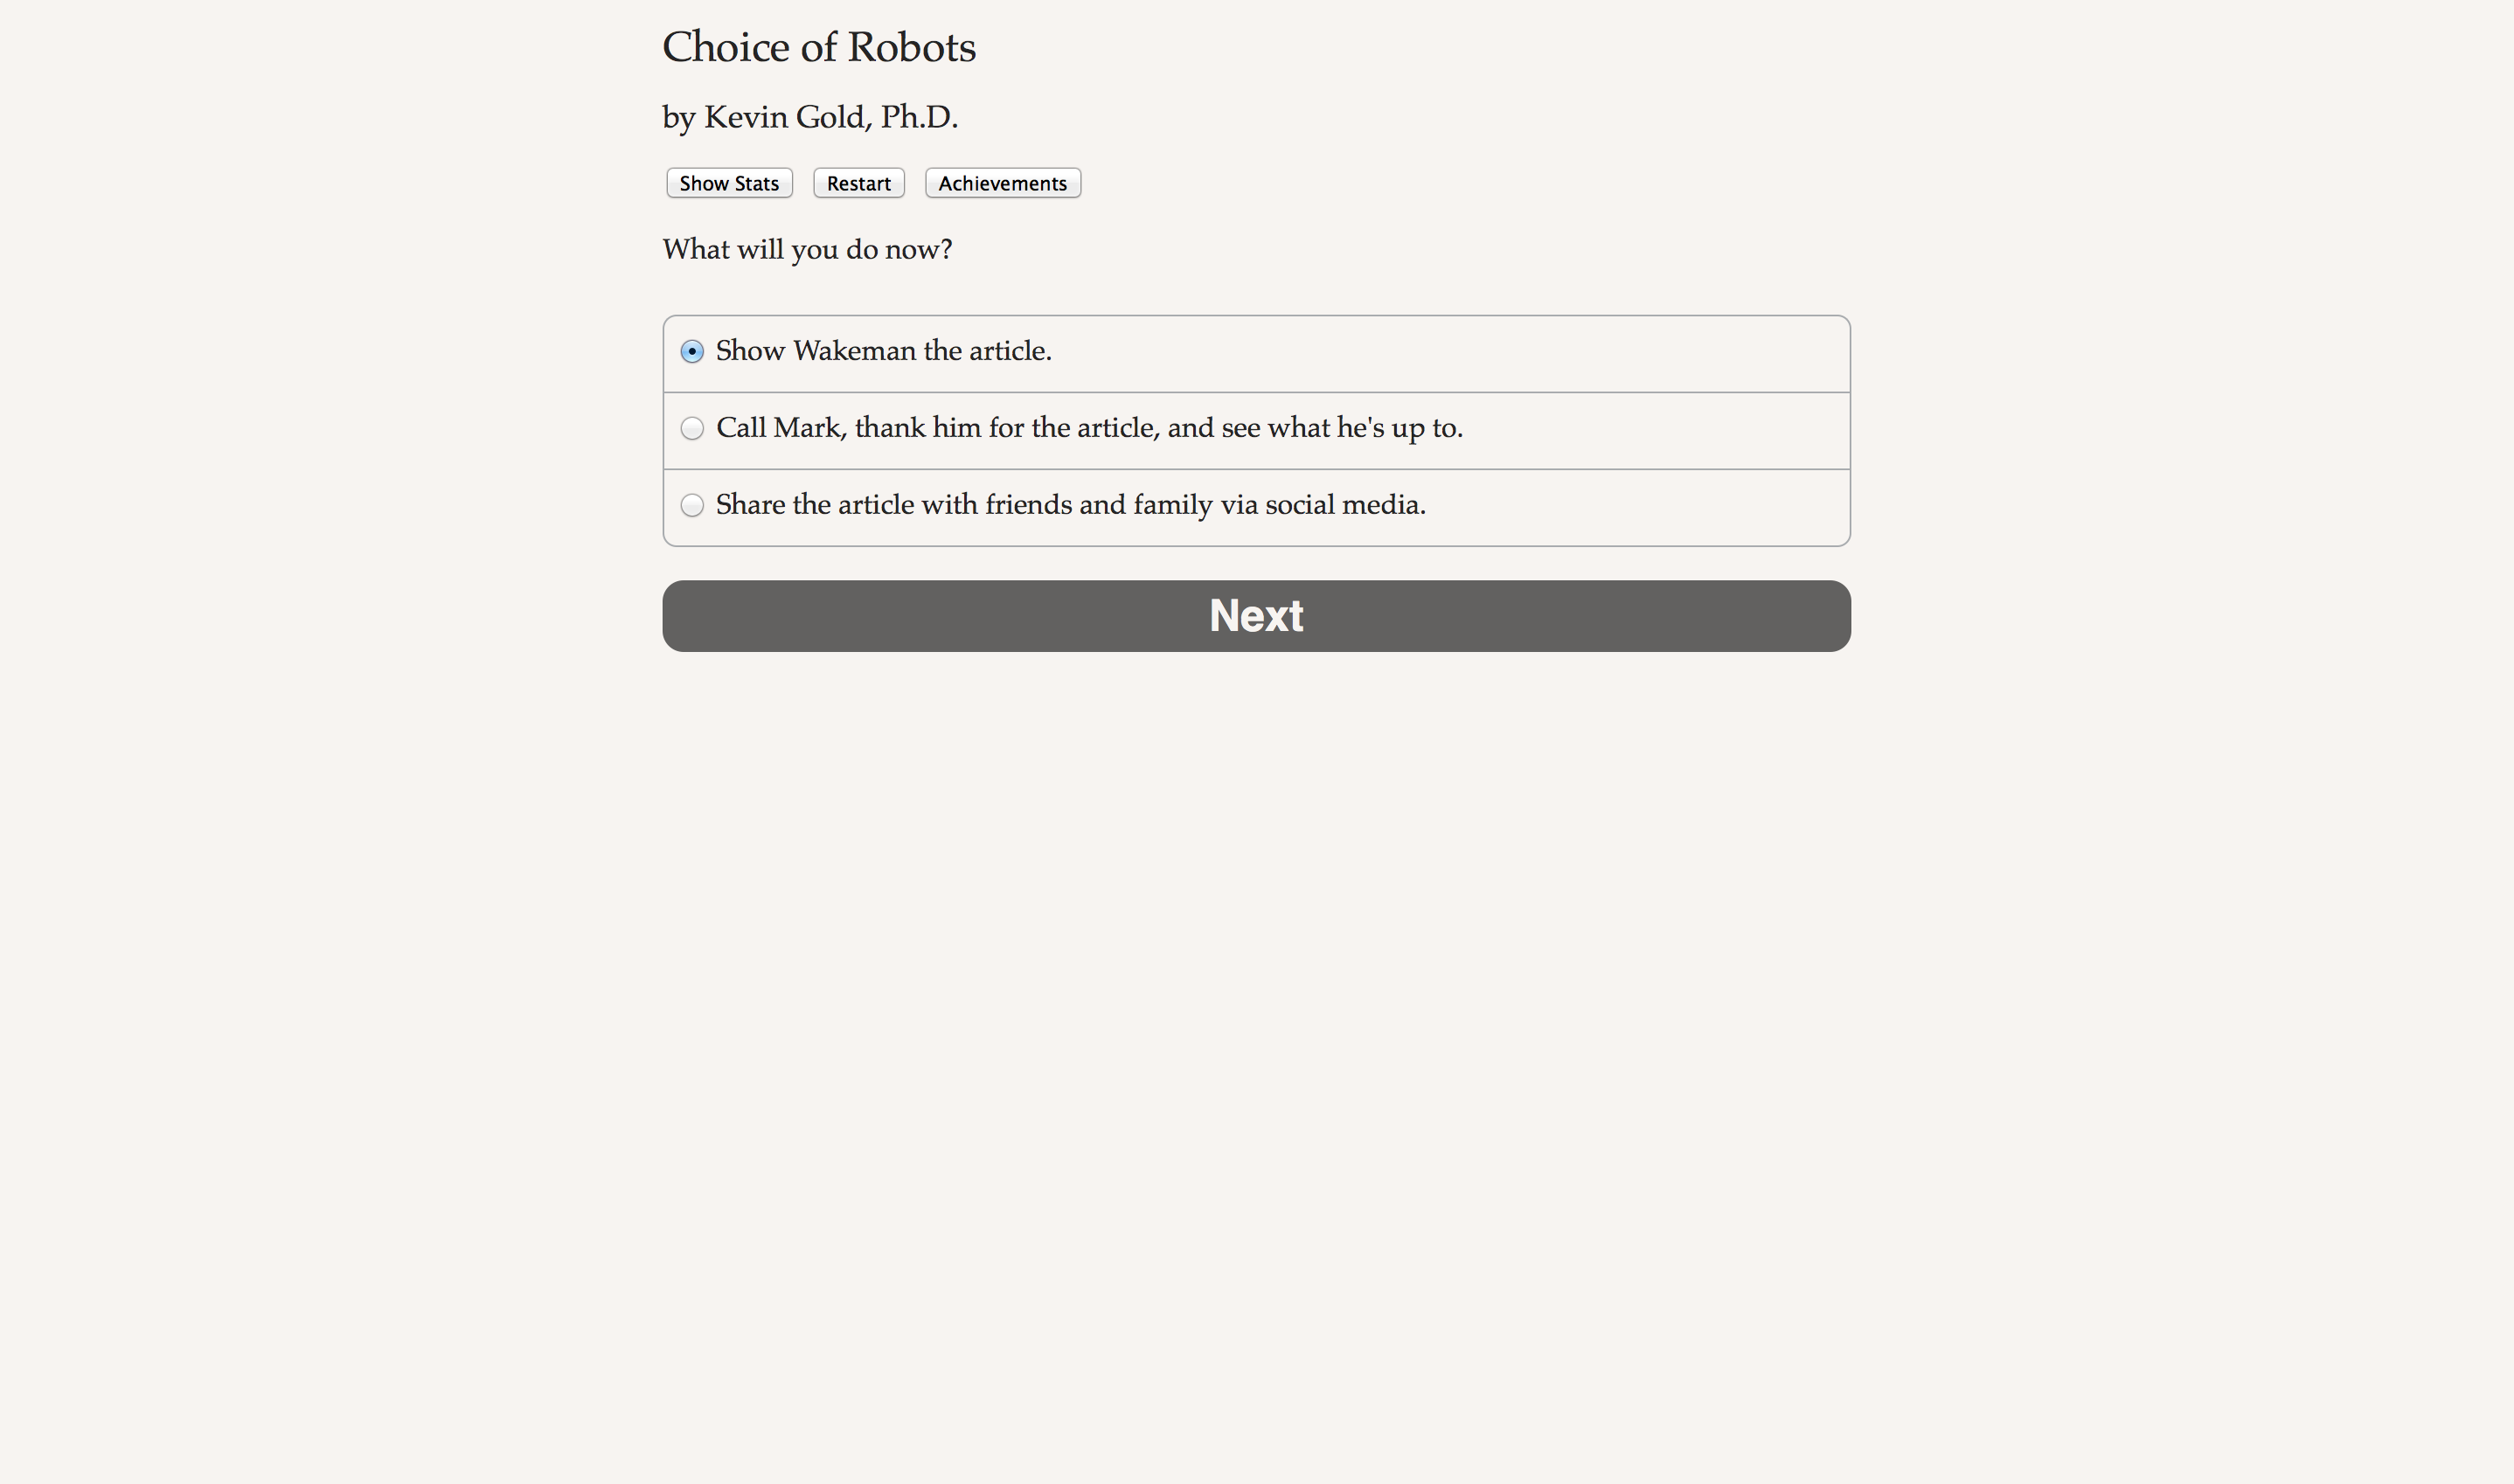Click the Next button to continue

tap(1256, 616)
